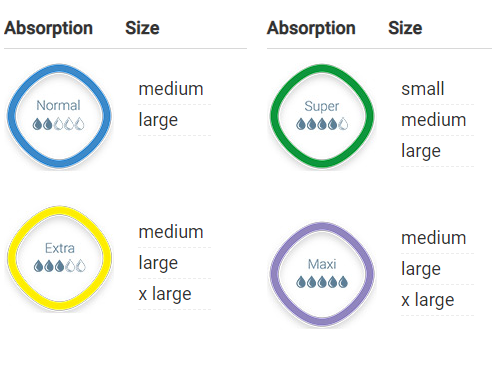Click the green Super absorption badge

point(322,116)
